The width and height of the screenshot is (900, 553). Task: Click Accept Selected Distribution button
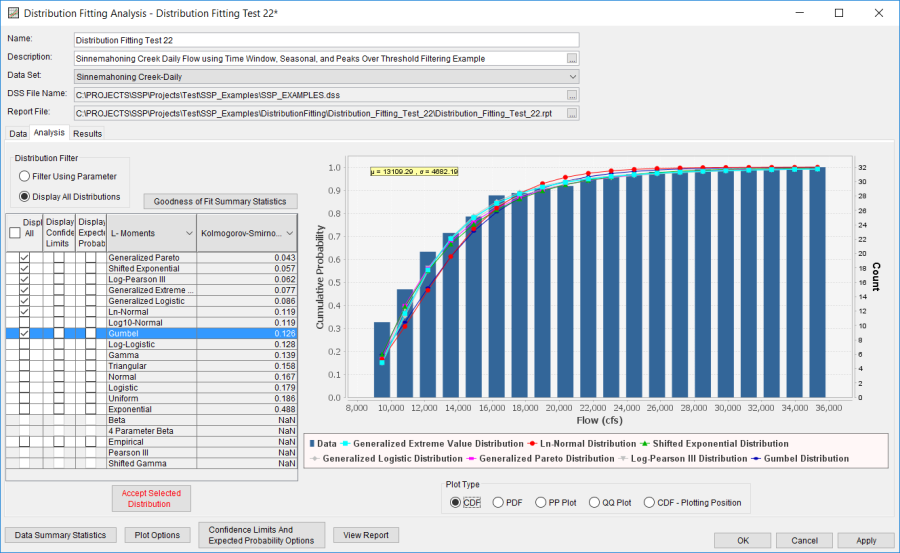[x=152, y=498]
